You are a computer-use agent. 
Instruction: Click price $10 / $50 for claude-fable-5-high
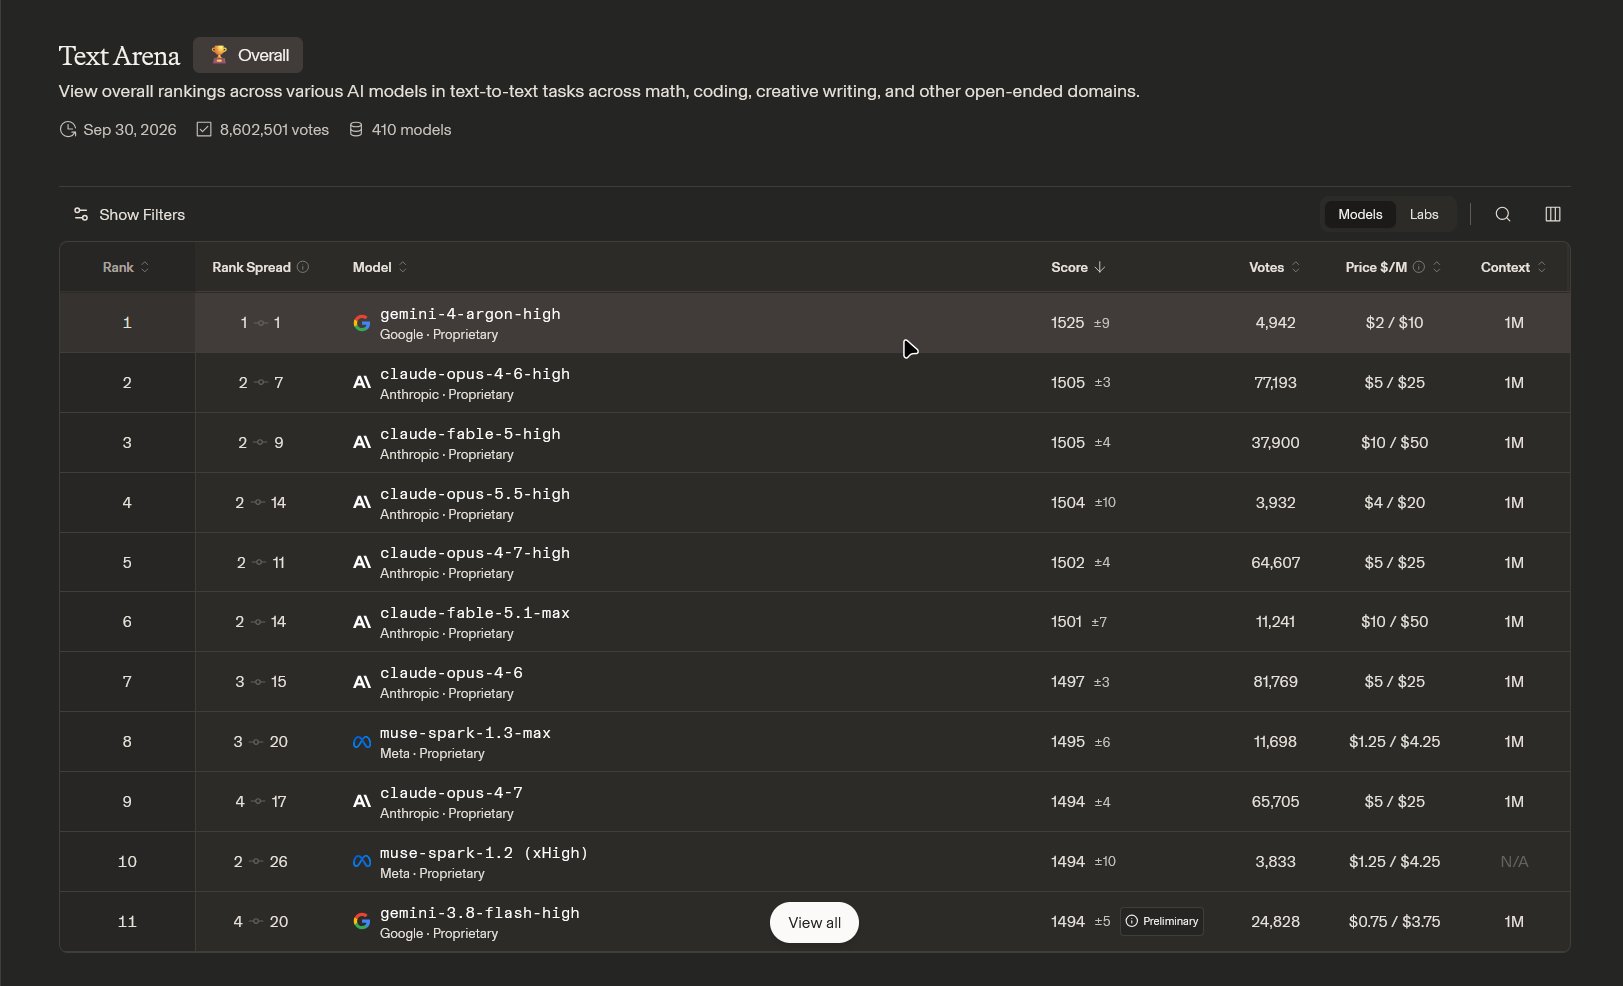(1394, 443)
